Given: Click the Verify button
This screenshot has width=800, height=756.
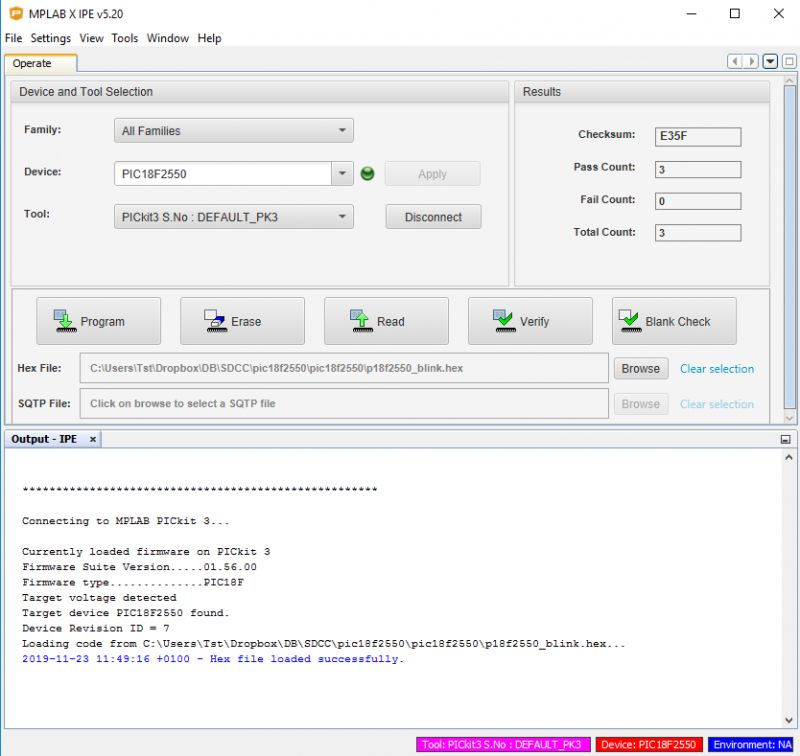Looking at the screenshot, I should [531, 321].
